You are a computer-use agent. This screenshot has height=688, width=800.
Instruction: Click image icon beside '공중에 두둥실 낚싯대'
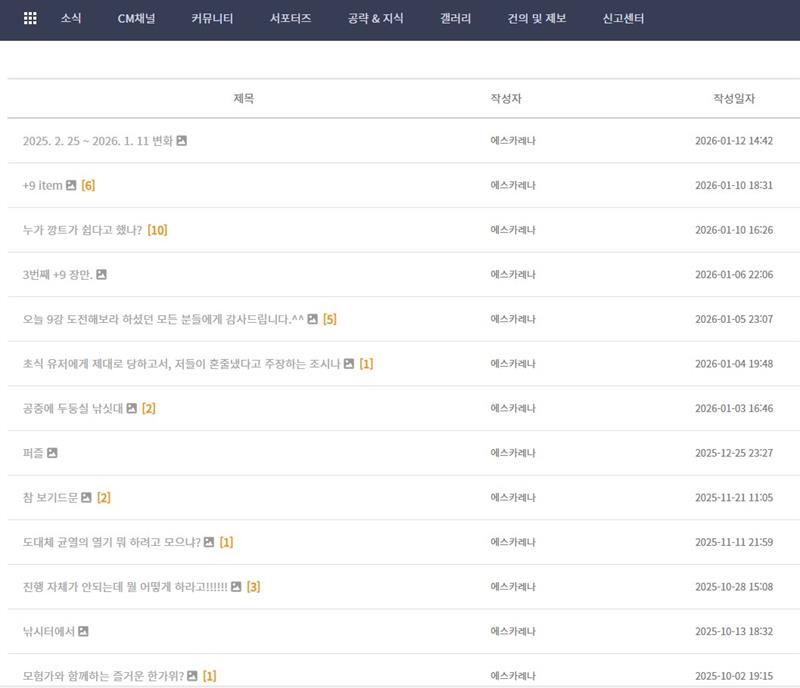[x=131, y=408]
